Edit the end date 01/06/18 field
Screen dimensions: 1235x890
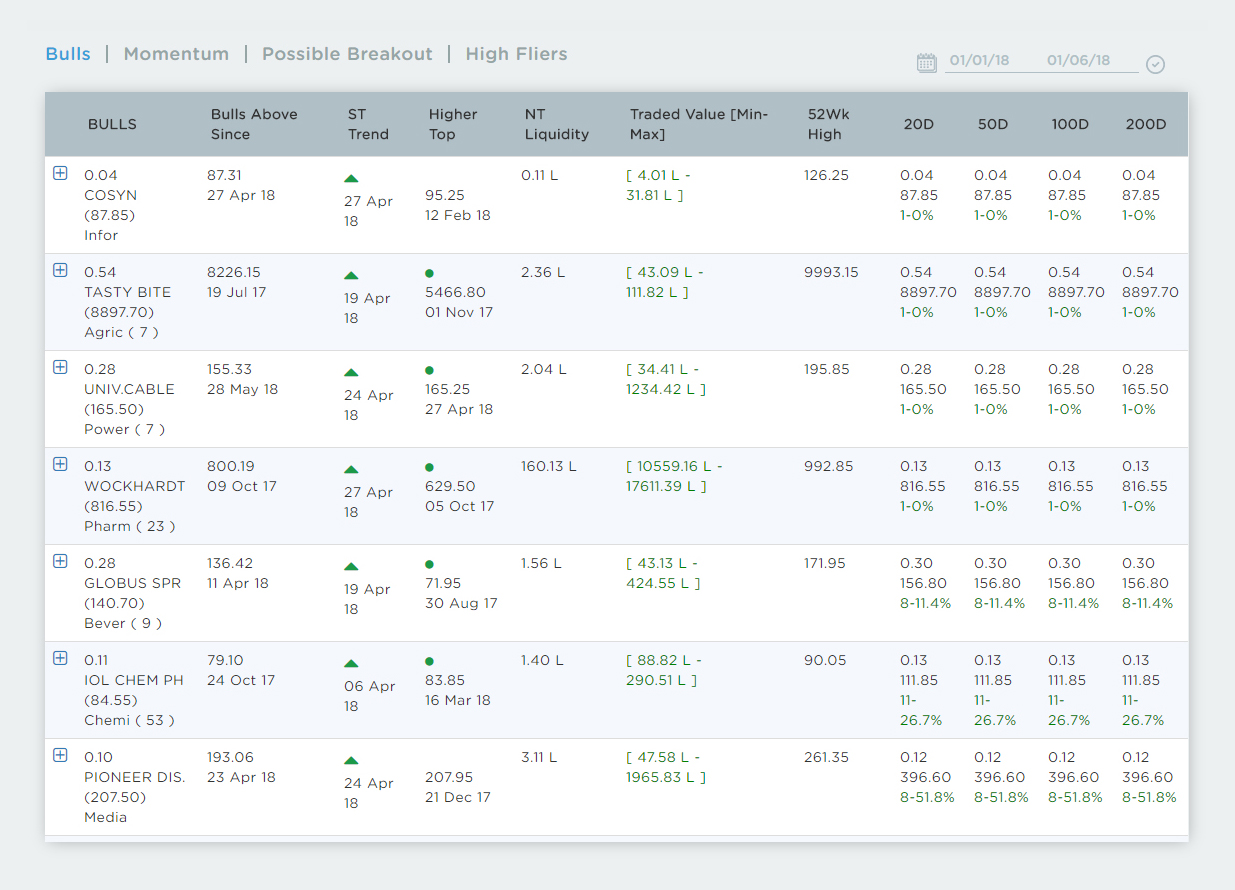[x=1079, y=61]
